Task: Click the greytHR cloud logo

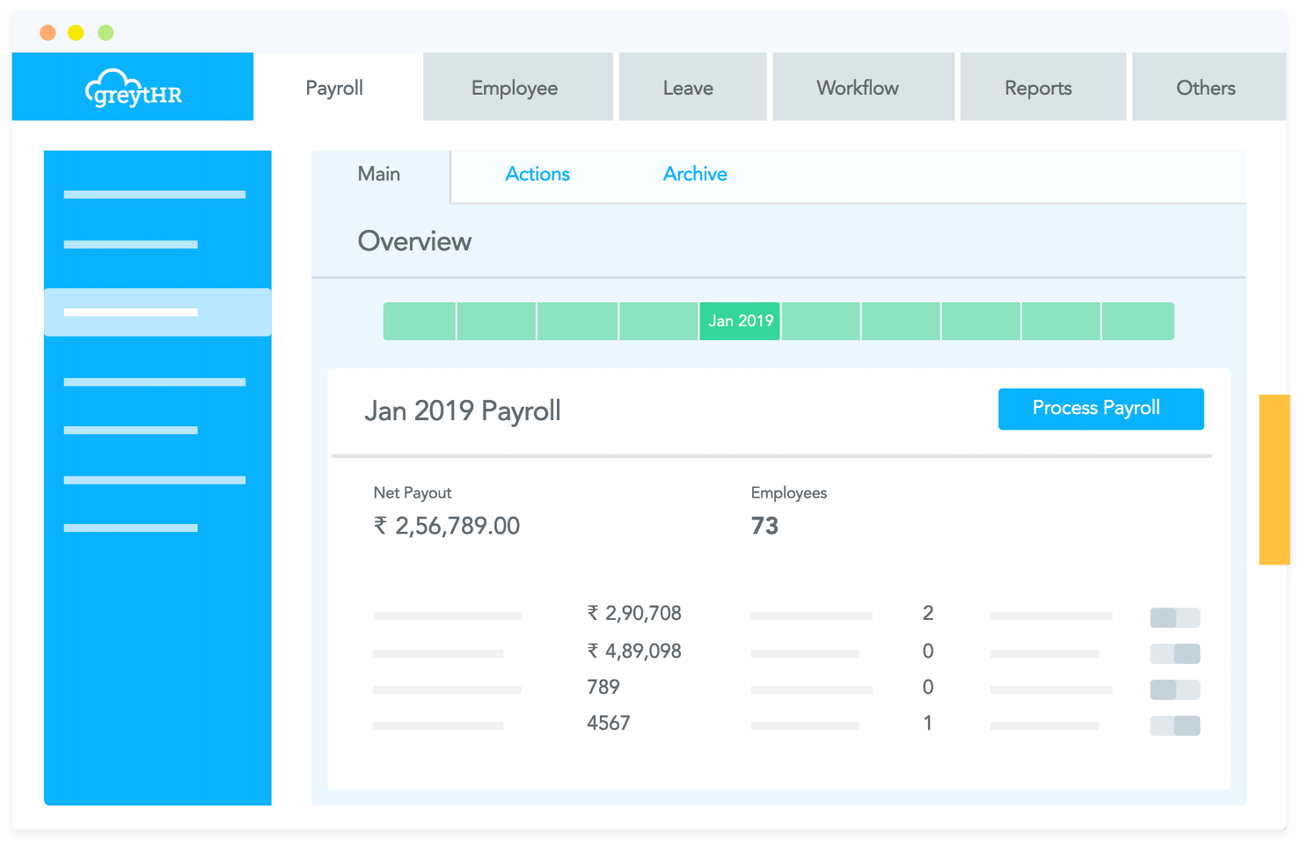Action: pos(132,87)
